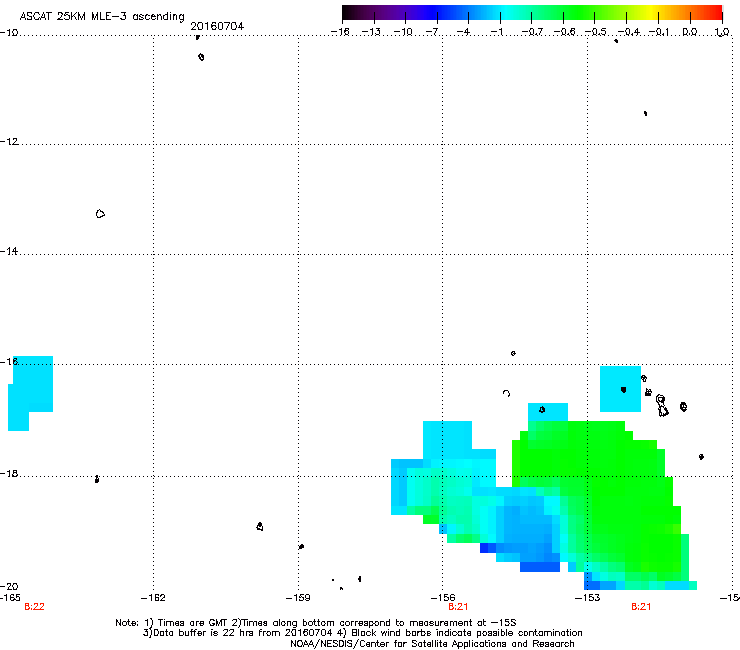Screen dimensions: 740x650
Task: Click the -16 color scale label
Action: pyautogui.click(x=340, y=32)
